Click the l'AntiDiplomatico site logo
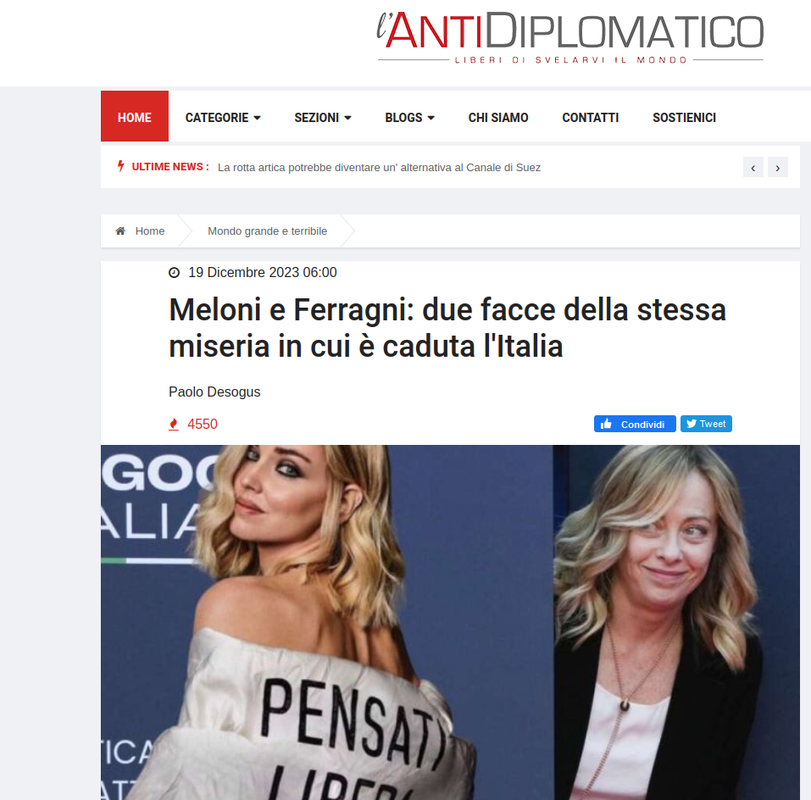 (x=570, y=38)
